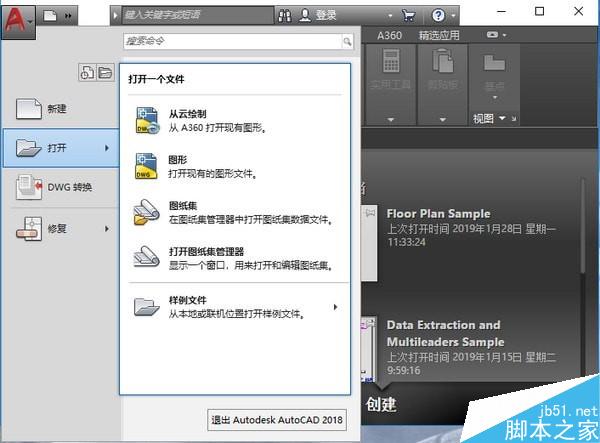Click the red AutoCAD application menu button

click(18, 22)
